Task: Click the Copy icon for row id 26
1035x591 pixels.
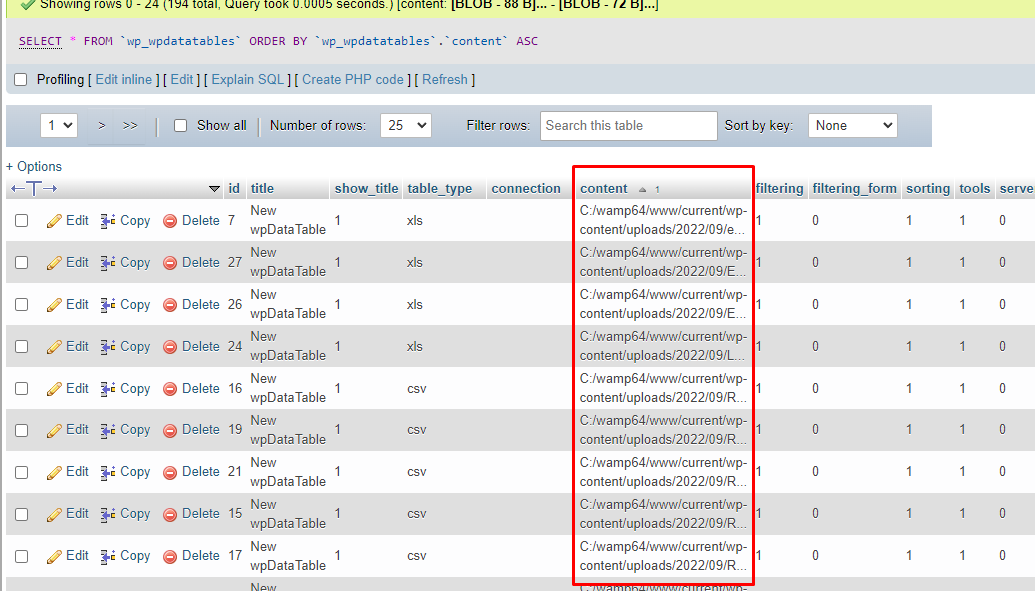Action: click(108, 304)
